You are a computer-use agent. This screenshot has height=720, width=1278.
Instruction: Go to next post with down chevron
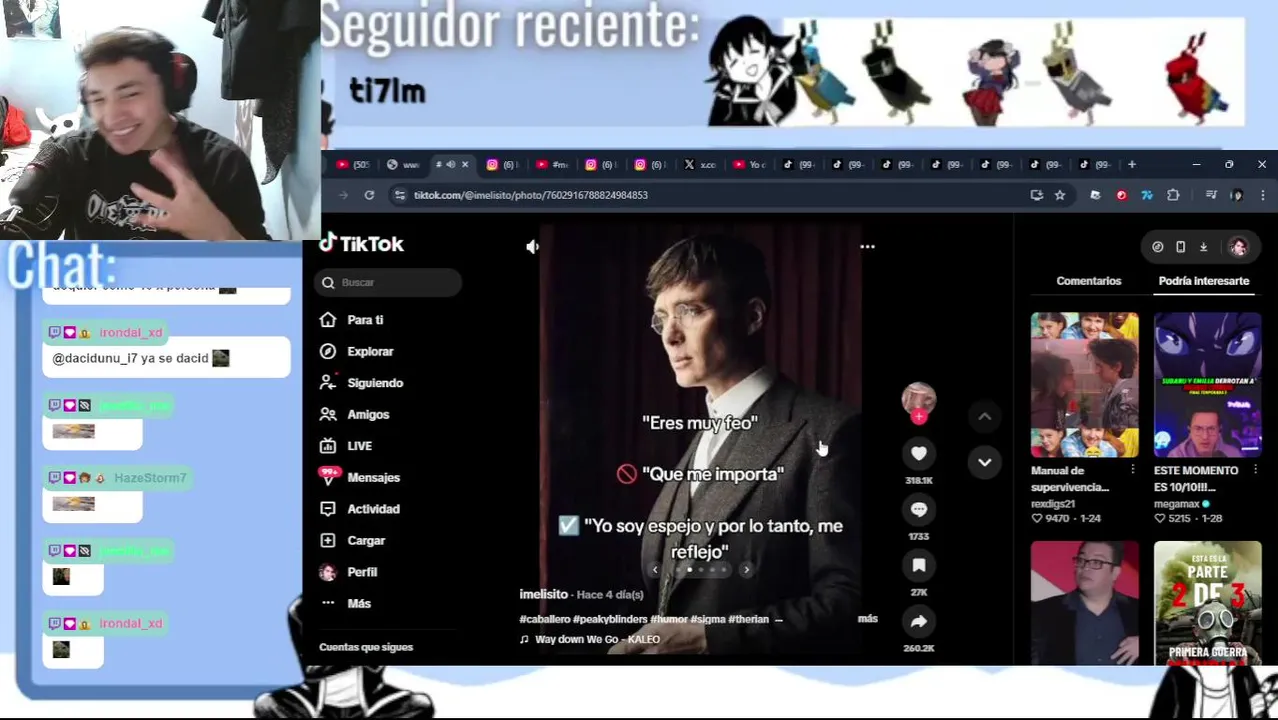(984, 462)
